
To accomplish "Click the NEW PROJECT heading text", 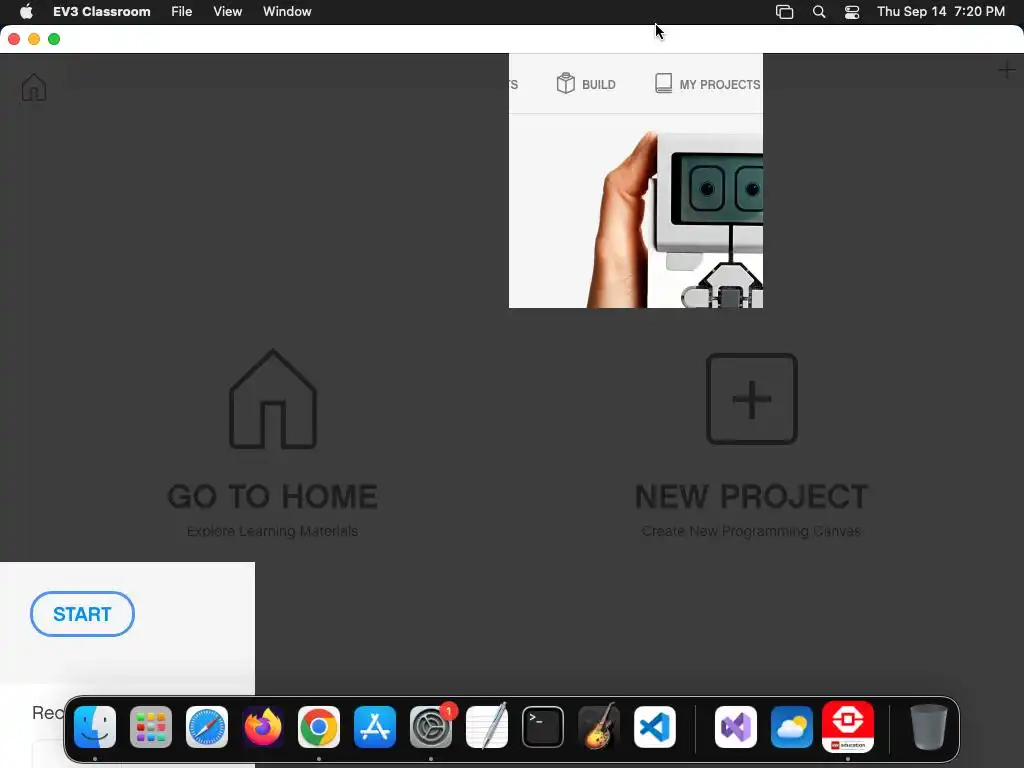I will (752, 496).
